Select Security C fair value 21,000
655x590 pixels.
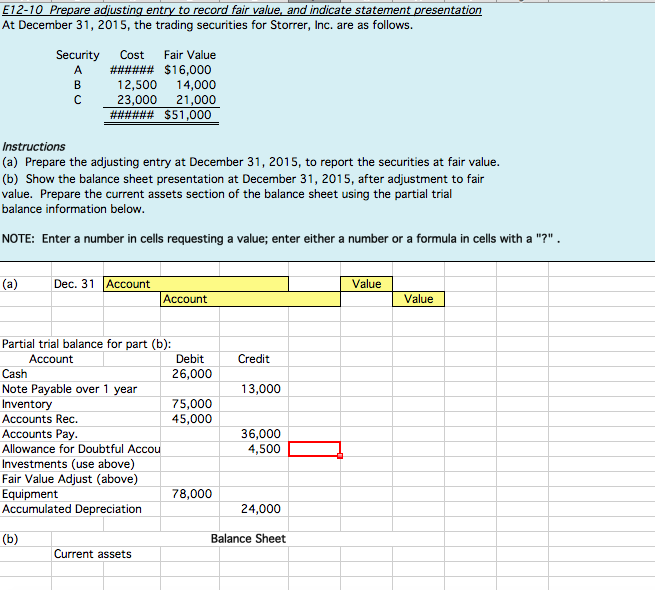(196, 100)
